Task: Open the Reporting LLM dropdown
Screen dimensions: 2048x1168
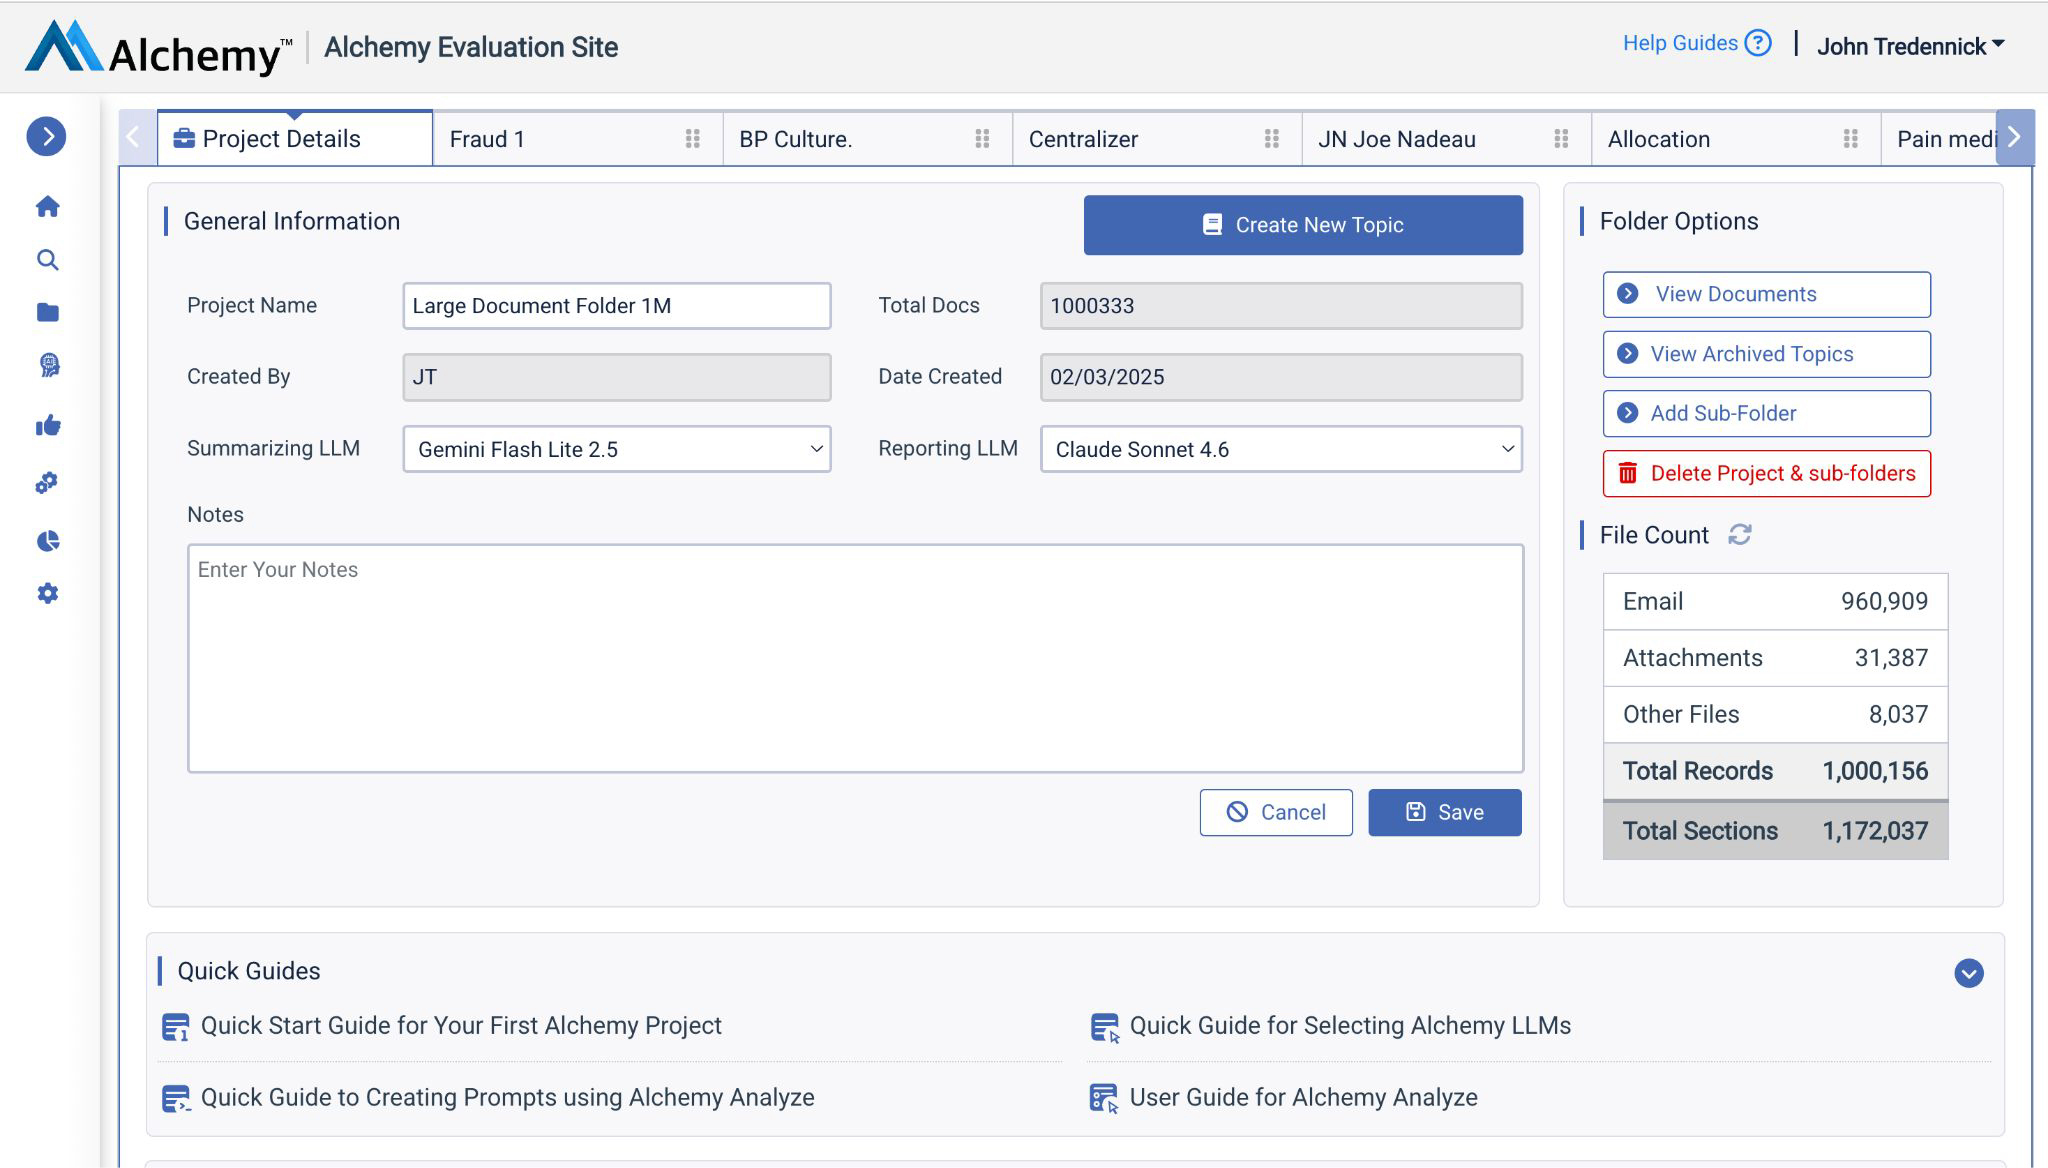Action: coord(1280,449)
